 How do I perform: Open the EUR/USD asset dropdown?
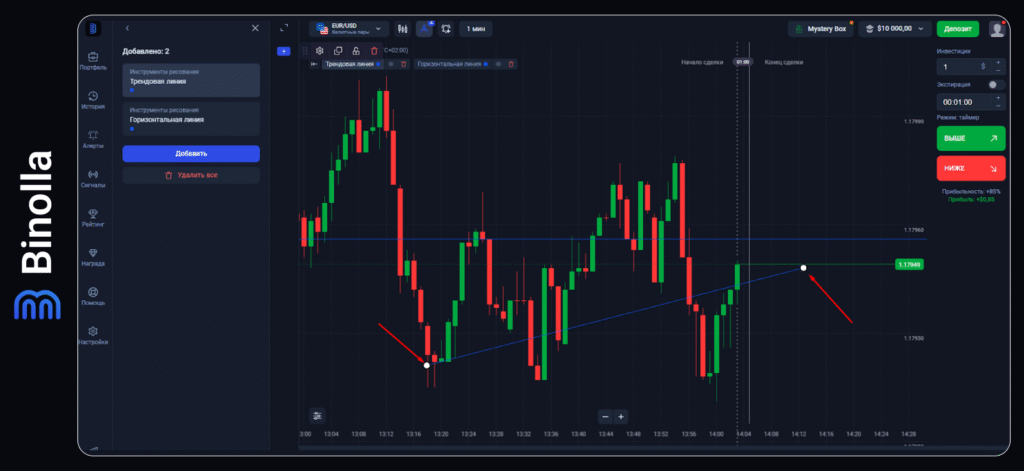click(x=348, y=29)
